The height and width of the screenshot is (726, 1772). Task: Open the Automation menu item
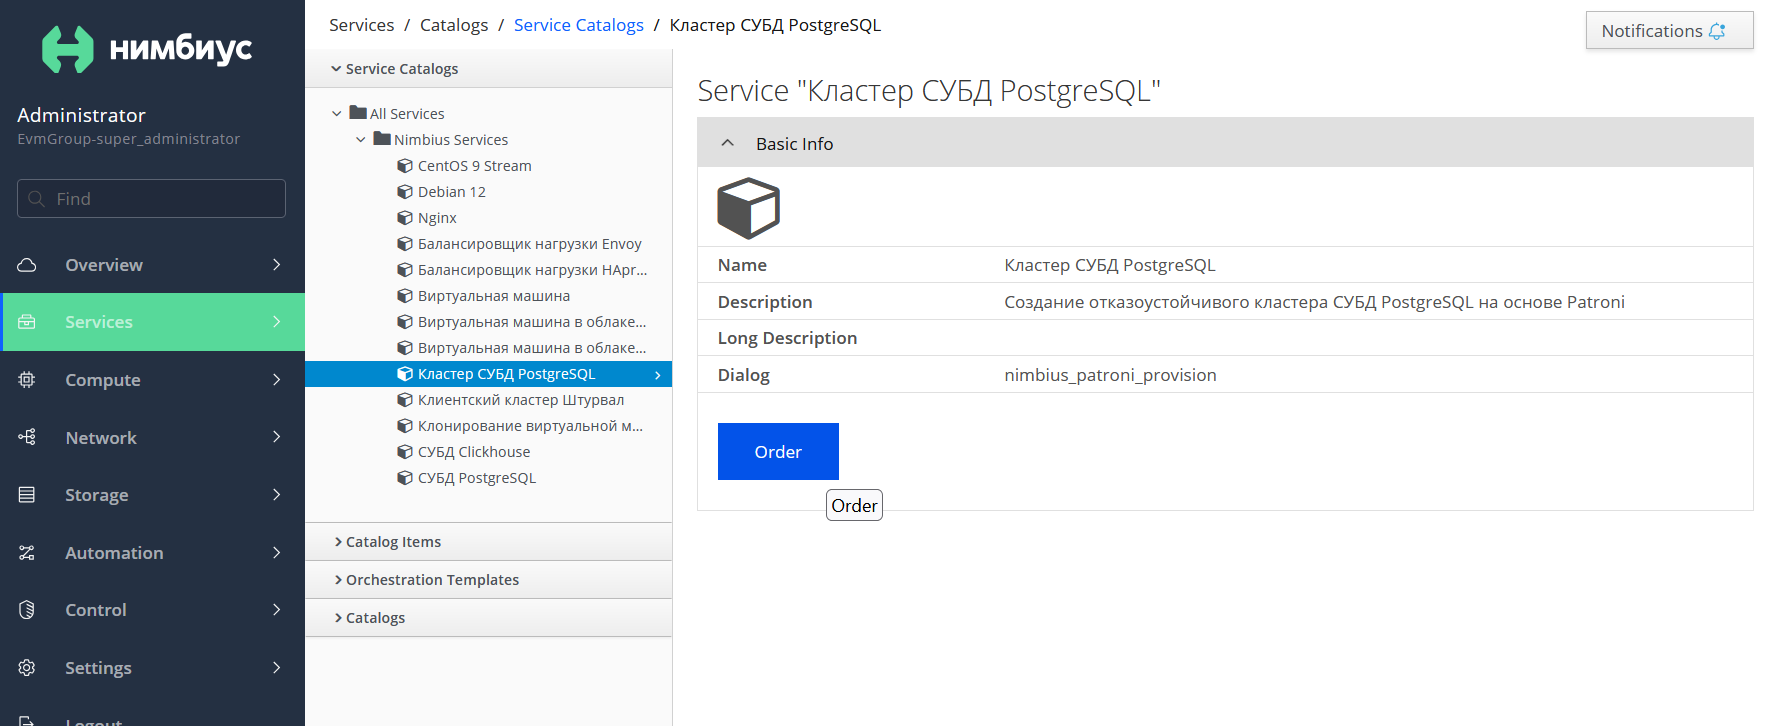pyautogui.click(x=153, y=553)
